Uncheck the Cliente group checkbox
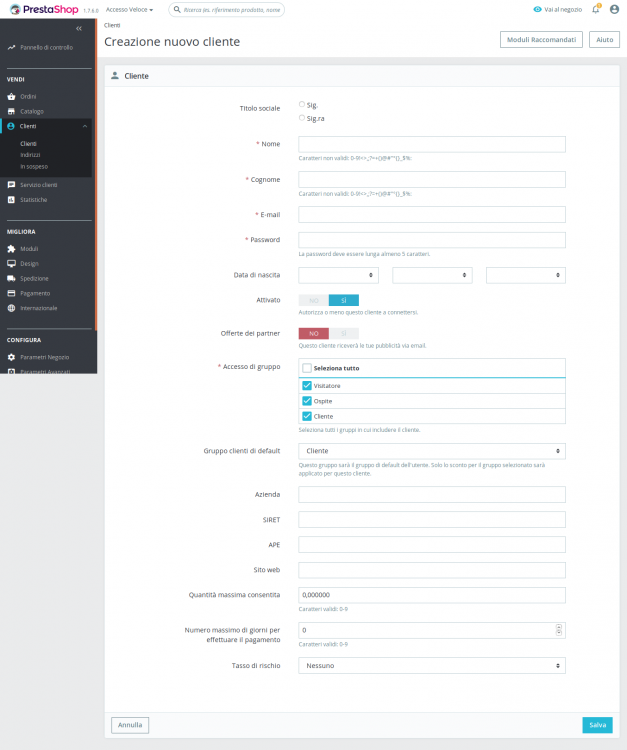Screen dimensions: 627x750 pos(307,416)
